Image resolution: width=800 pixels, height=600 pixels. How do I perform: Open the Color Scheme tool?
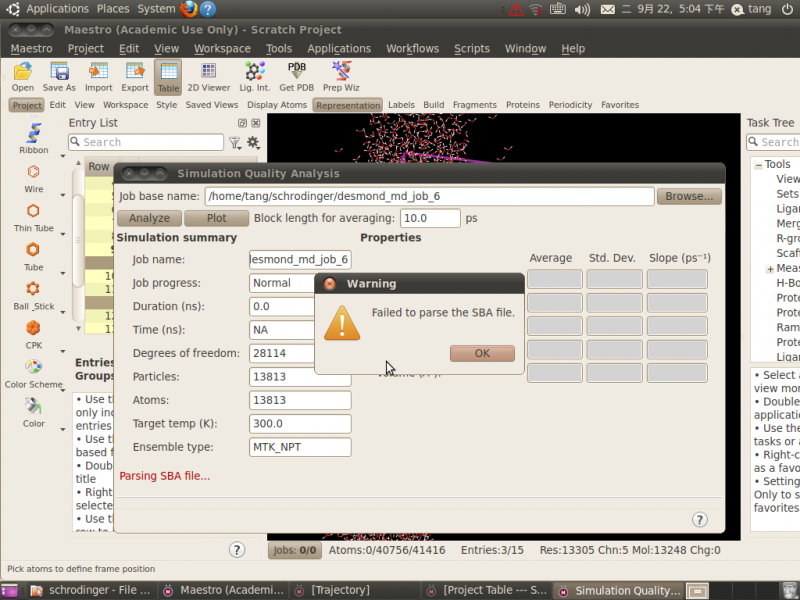click(33, 367)
